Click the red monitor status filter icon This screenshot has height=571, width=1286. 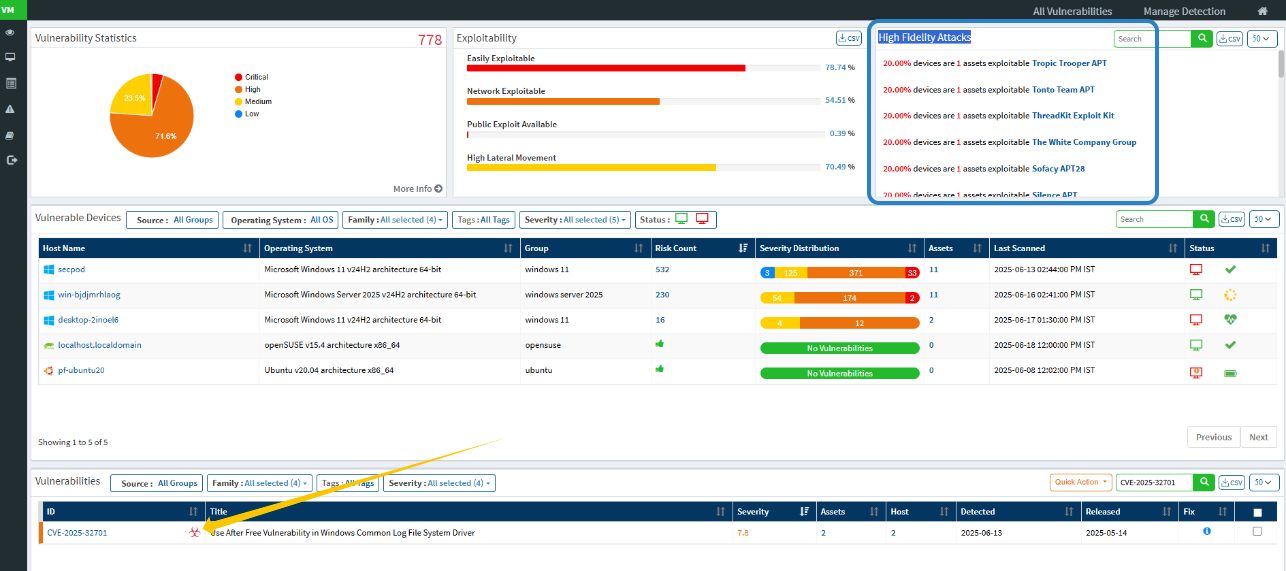coord(702,219)
